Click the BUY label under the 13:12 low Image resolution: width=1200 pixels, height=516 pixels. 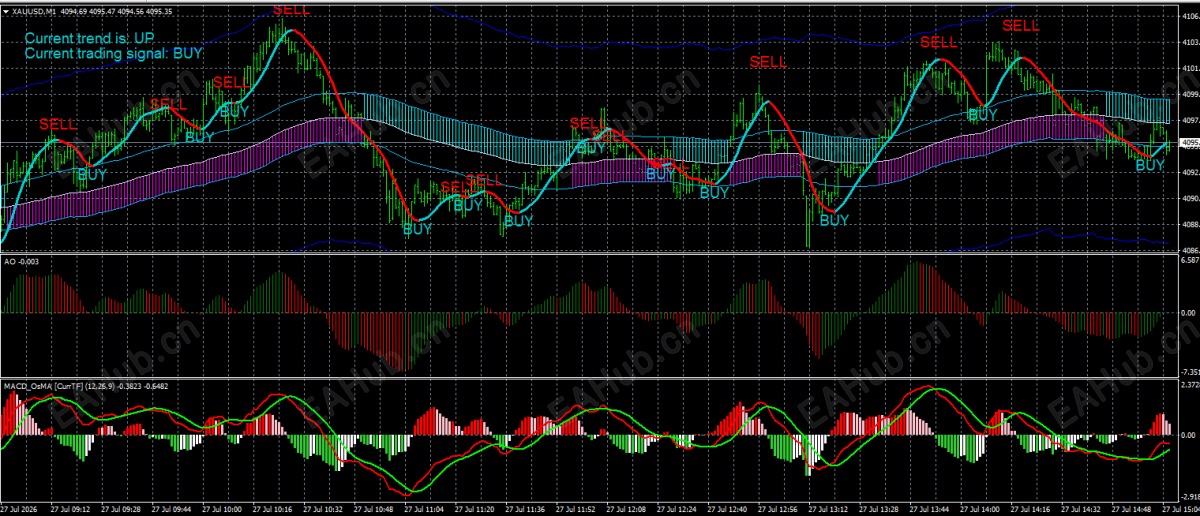click(x=834, y=221)
